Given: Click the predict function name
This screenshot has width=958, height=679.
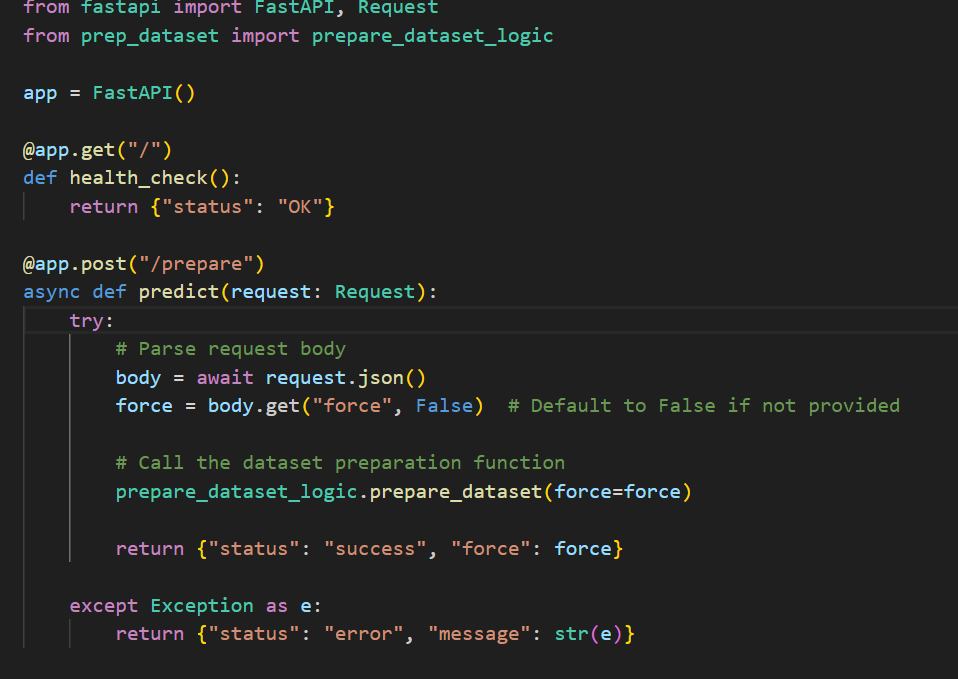Looking at the screenshot, I should click(178, 292).
